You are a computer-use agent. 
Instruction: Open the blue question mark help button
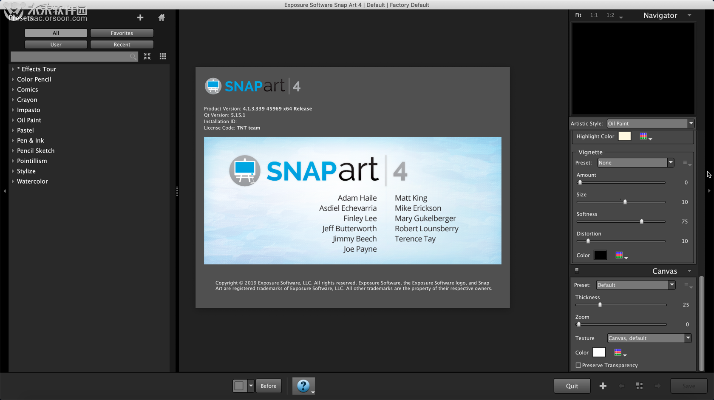point(303,385)
